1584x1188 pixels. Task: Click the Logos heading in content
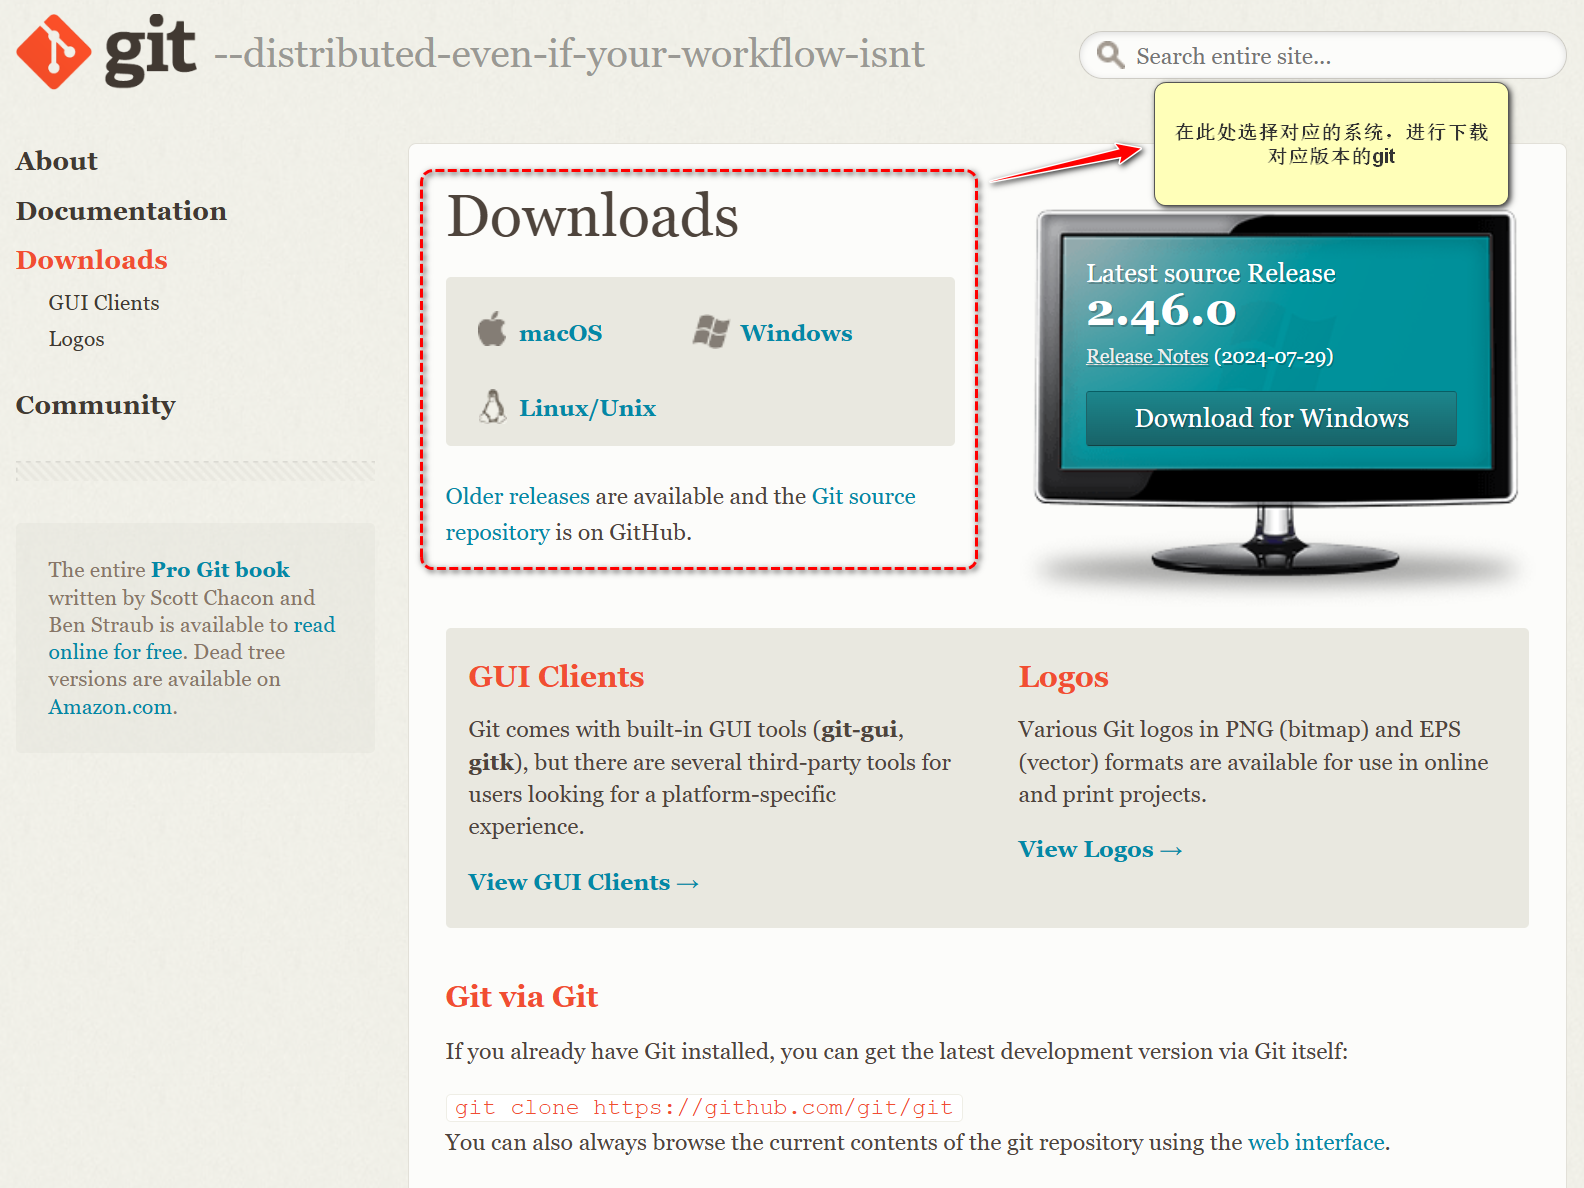pos(1064,677)
